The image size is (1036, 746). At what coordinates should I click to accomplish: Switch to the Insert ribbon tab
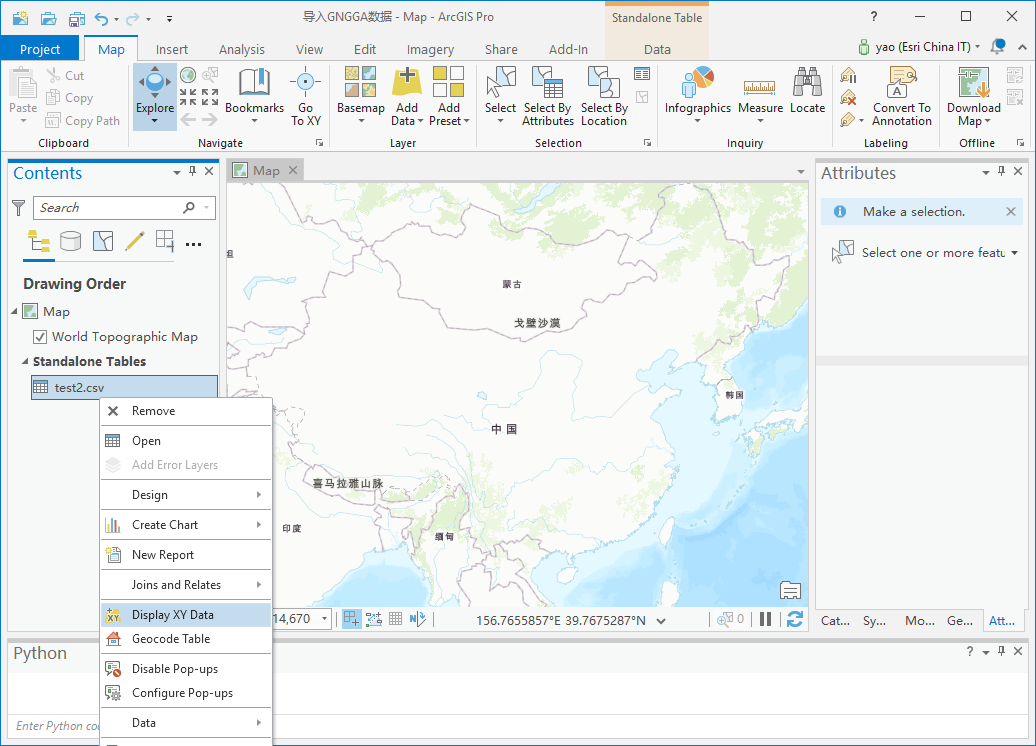(171, 48)
